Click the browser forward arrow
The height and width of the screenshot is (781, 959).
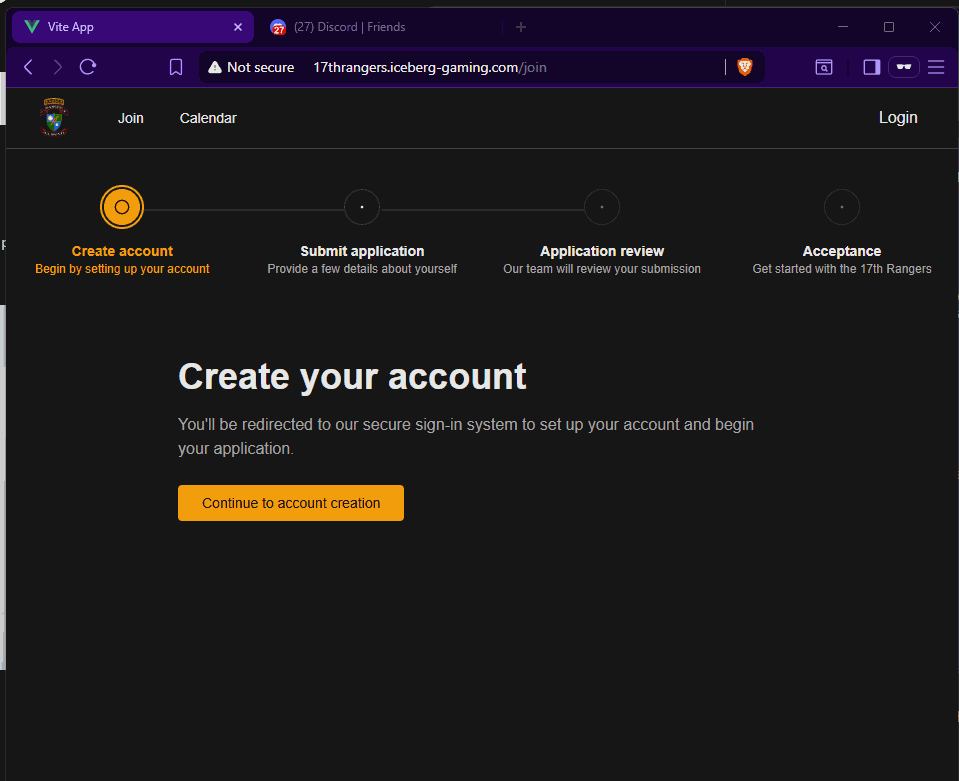(x=57, y=67)
